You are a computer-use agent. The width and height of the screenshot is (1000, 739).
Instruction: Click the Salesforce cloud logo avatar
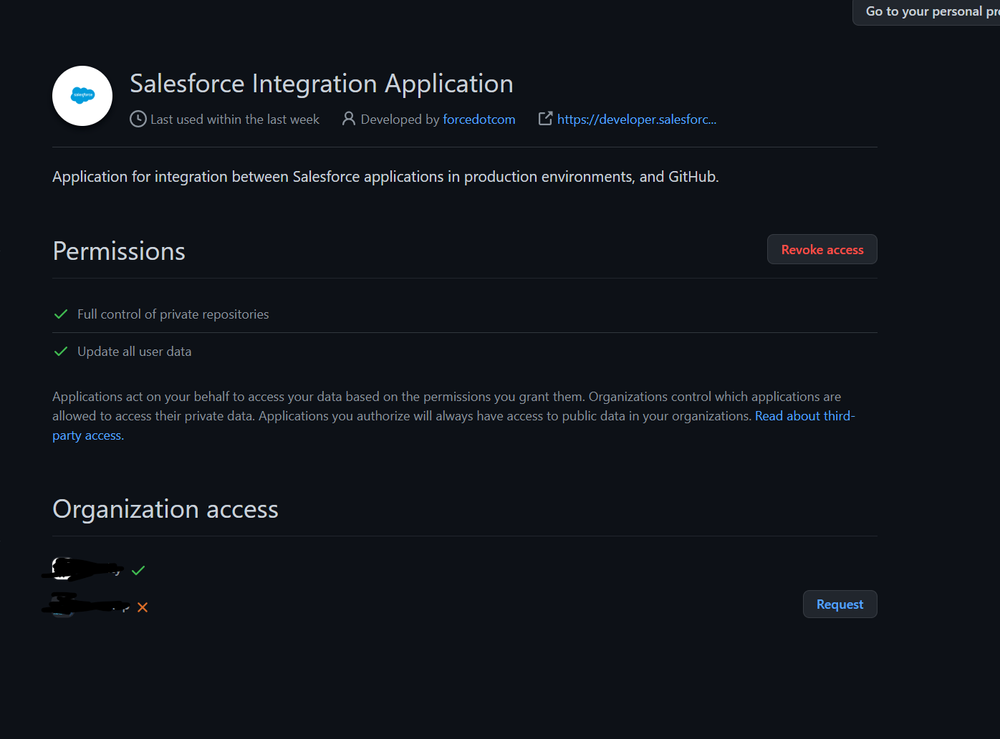pos(82,96)
